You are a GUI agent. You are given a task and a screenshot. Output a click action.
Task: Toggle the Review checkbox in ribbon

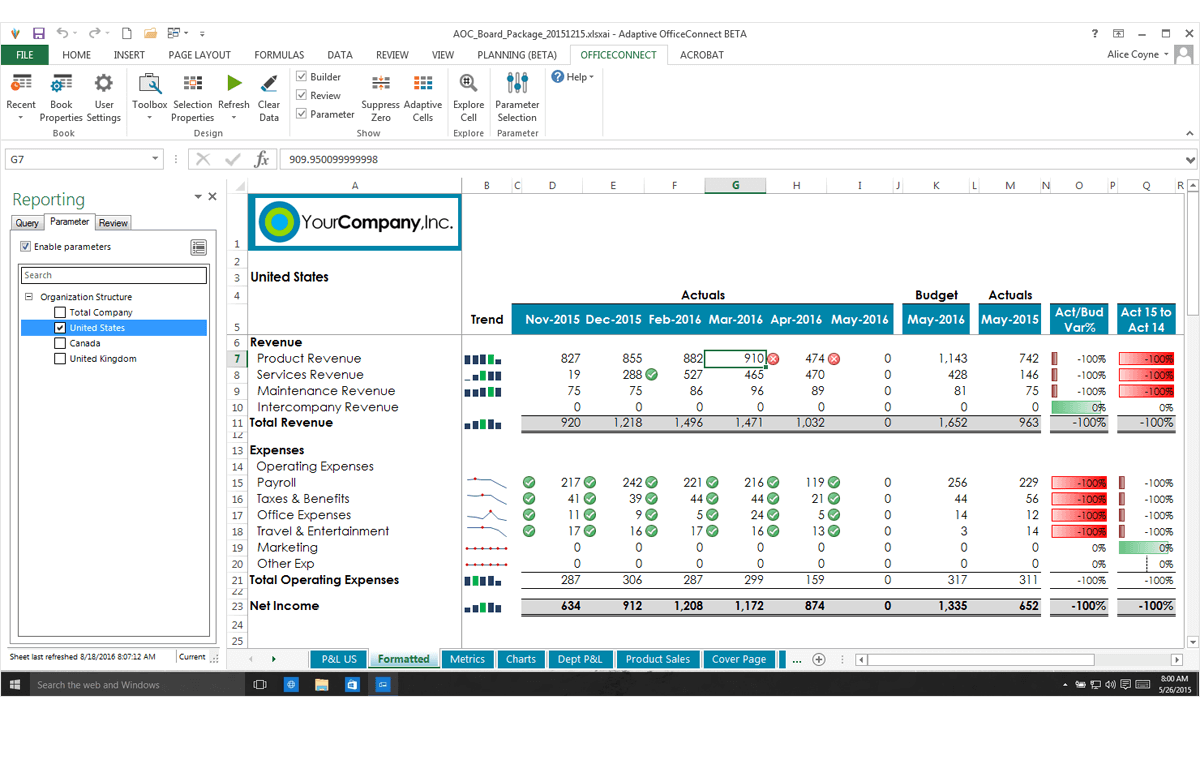point(302,96)
